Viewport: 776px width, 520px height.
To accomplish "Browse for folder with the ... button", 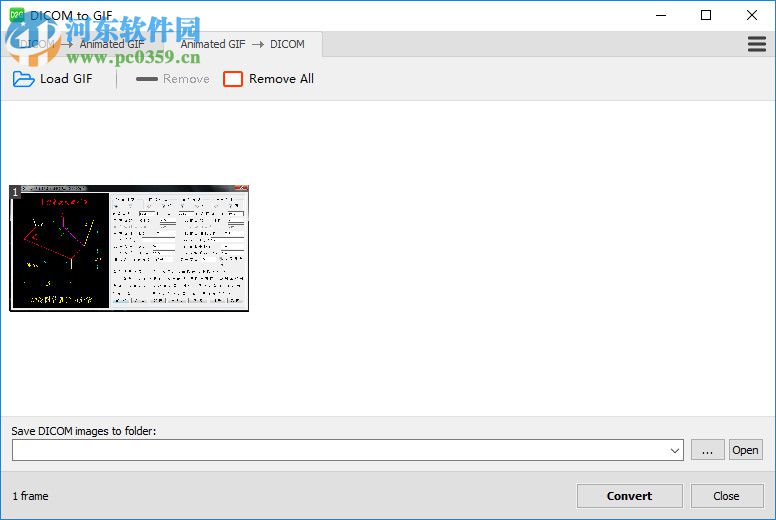I will coord(707,450).
